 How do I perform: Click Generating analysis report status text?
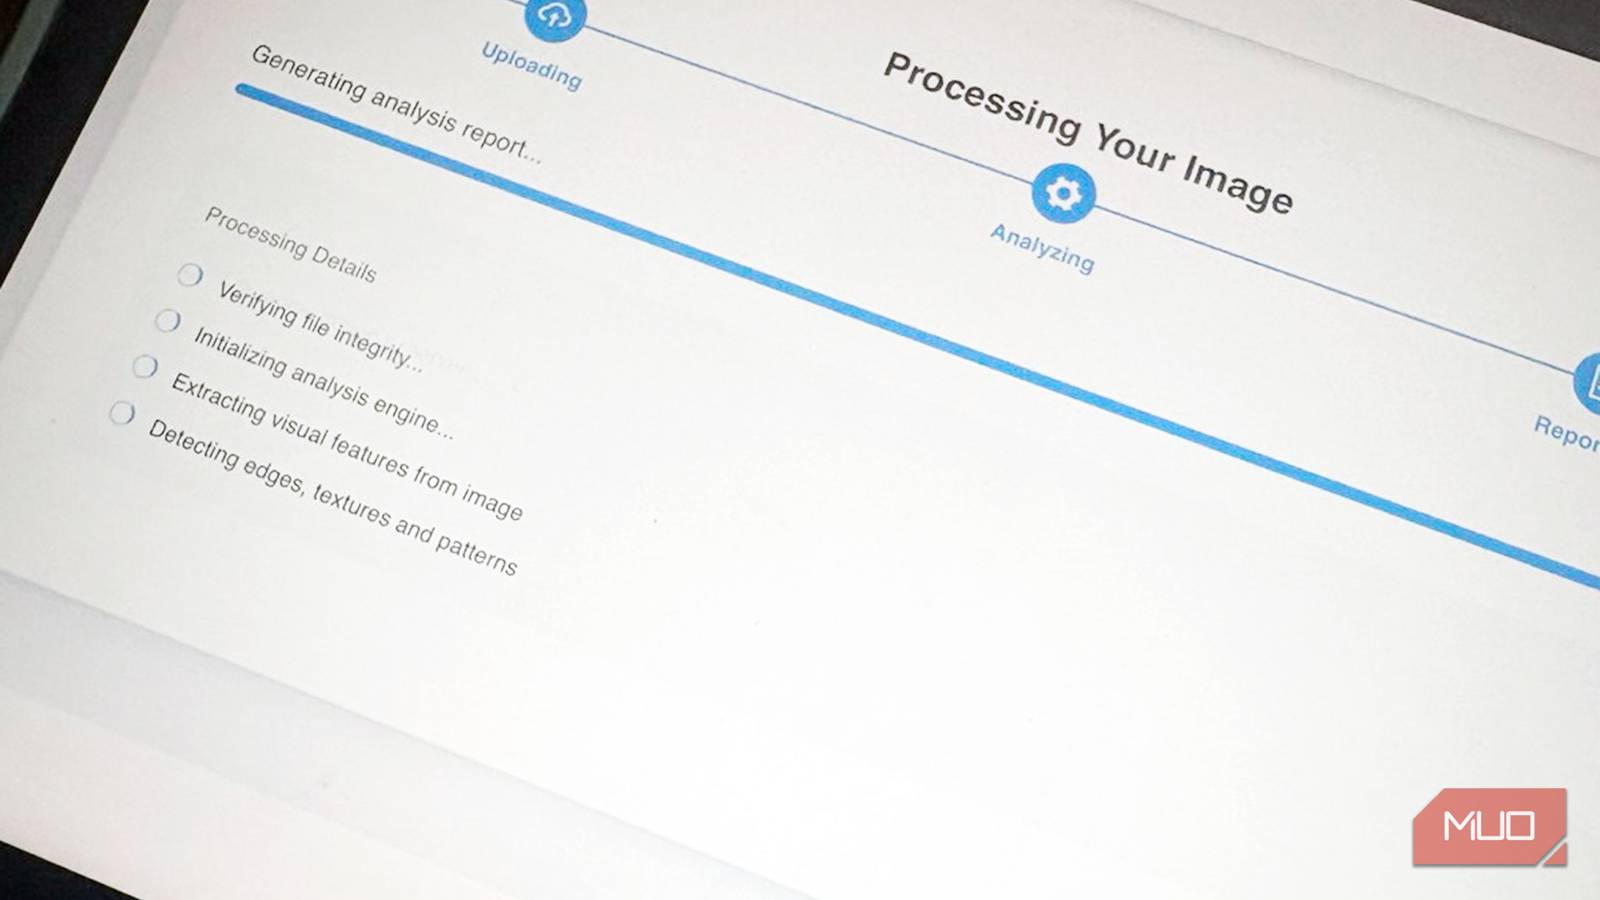point(396,104)
